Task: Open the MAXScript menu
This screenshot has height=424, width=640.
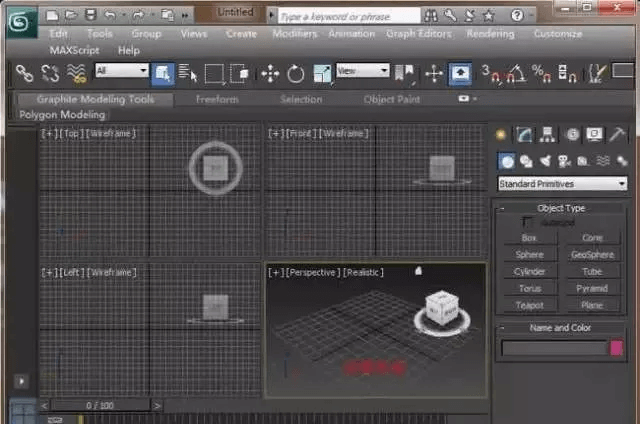Action: click(74, 51)
